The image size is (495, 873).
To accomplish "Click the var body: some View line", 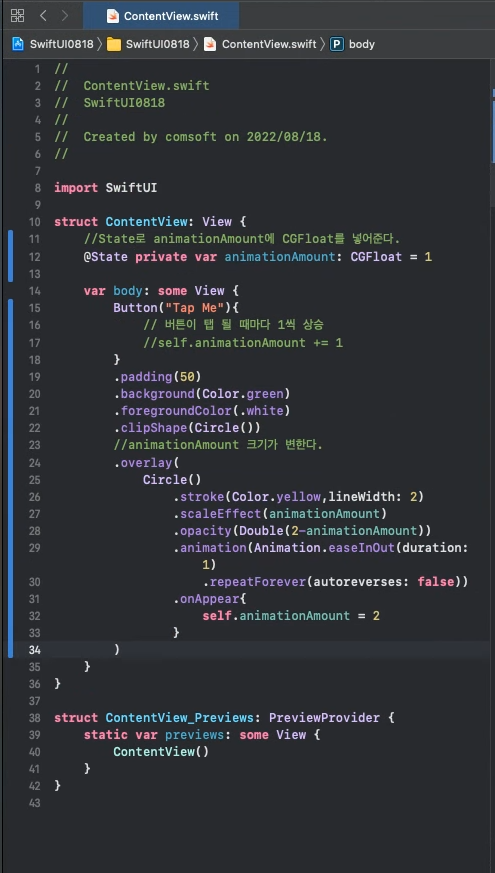I will 161,291.
